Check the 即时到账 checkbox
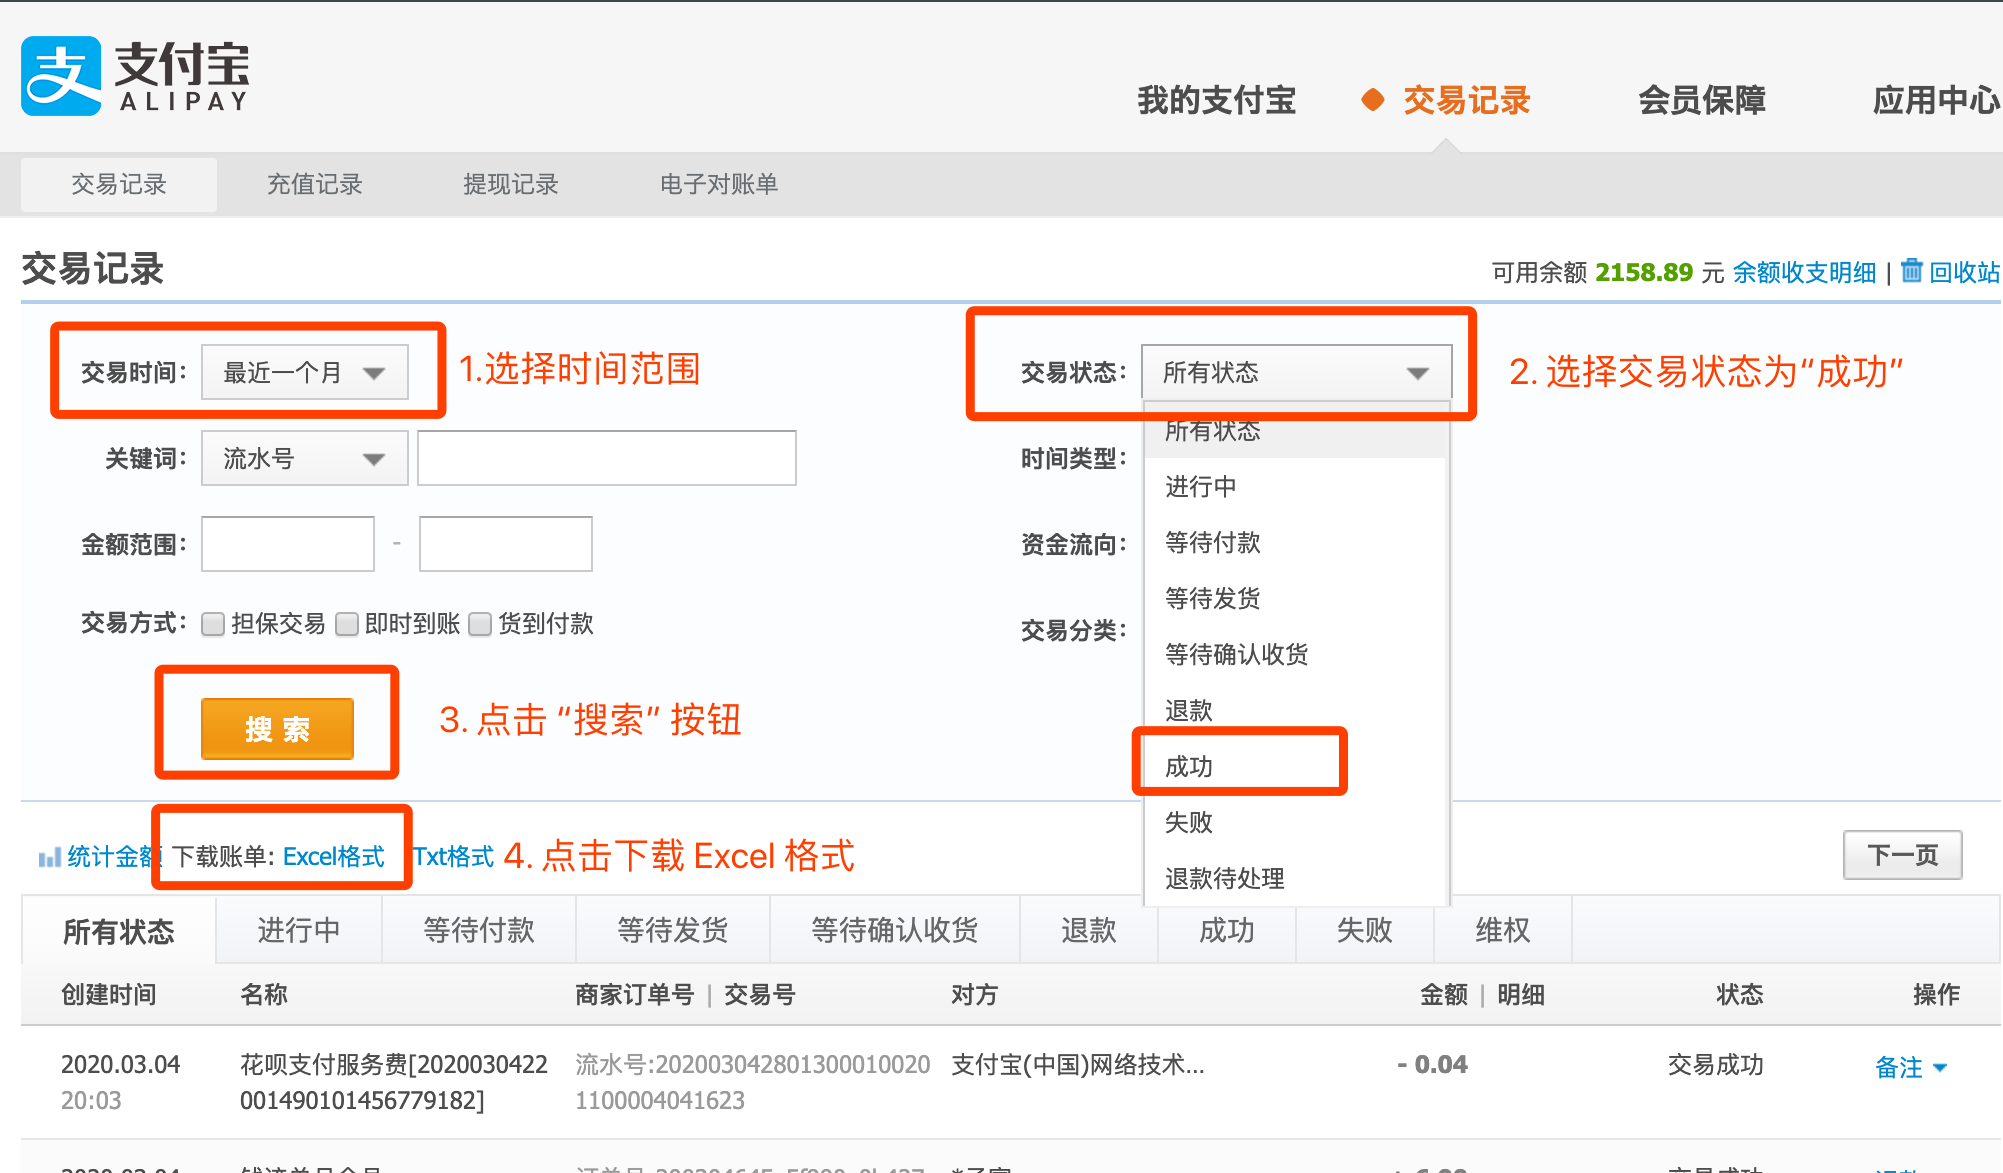Image resolution: width=2003 pixels, height=1173 pixels. coord(347,624)
